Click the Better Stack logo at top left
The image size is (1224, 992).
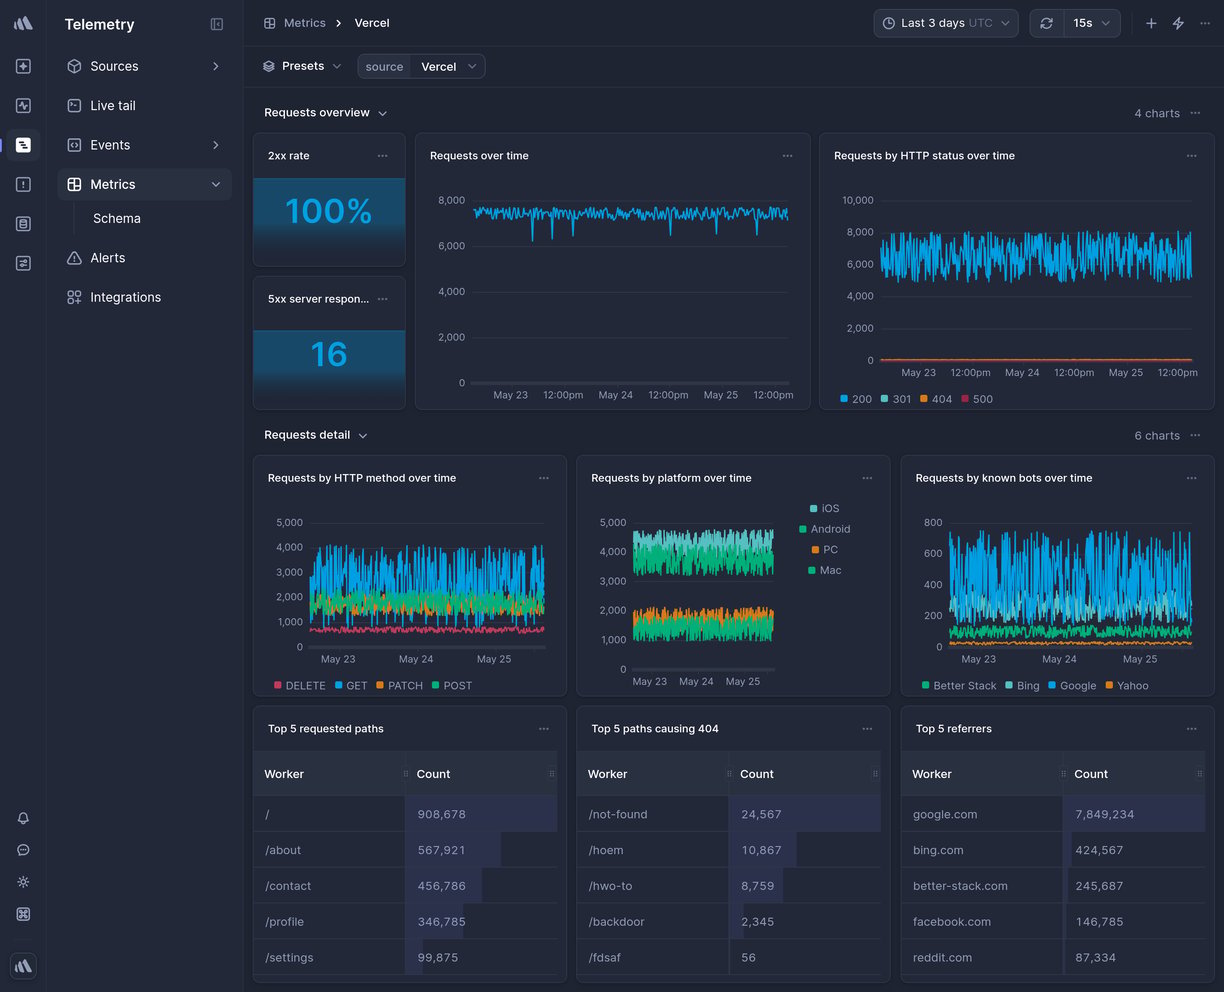click(x=23, y=23)
